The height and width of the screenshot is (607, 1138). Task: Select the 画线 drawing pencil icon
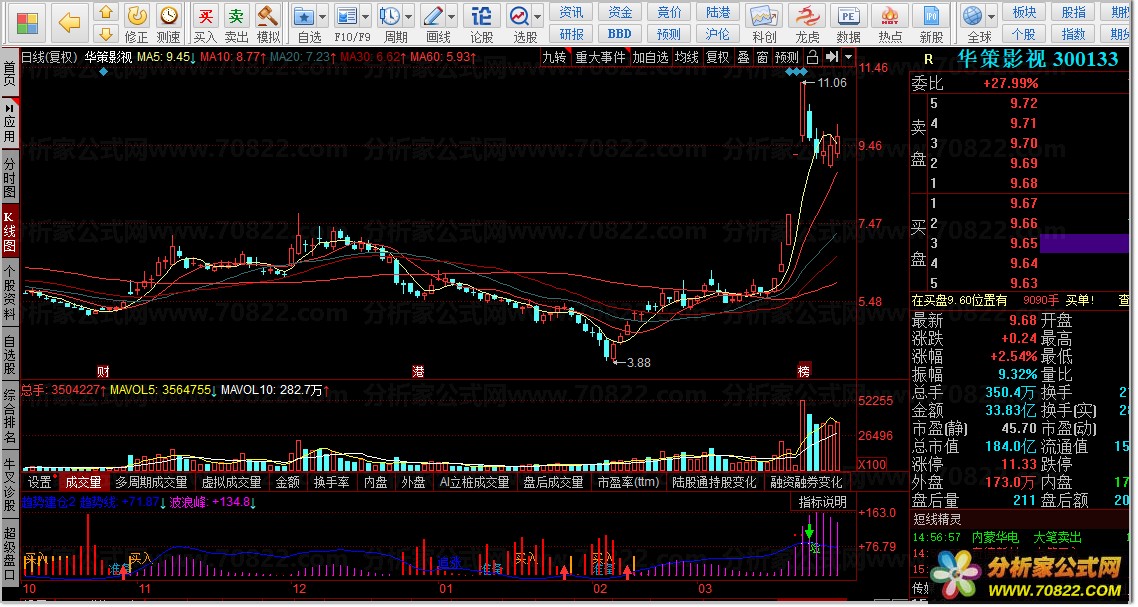[433, 16]
